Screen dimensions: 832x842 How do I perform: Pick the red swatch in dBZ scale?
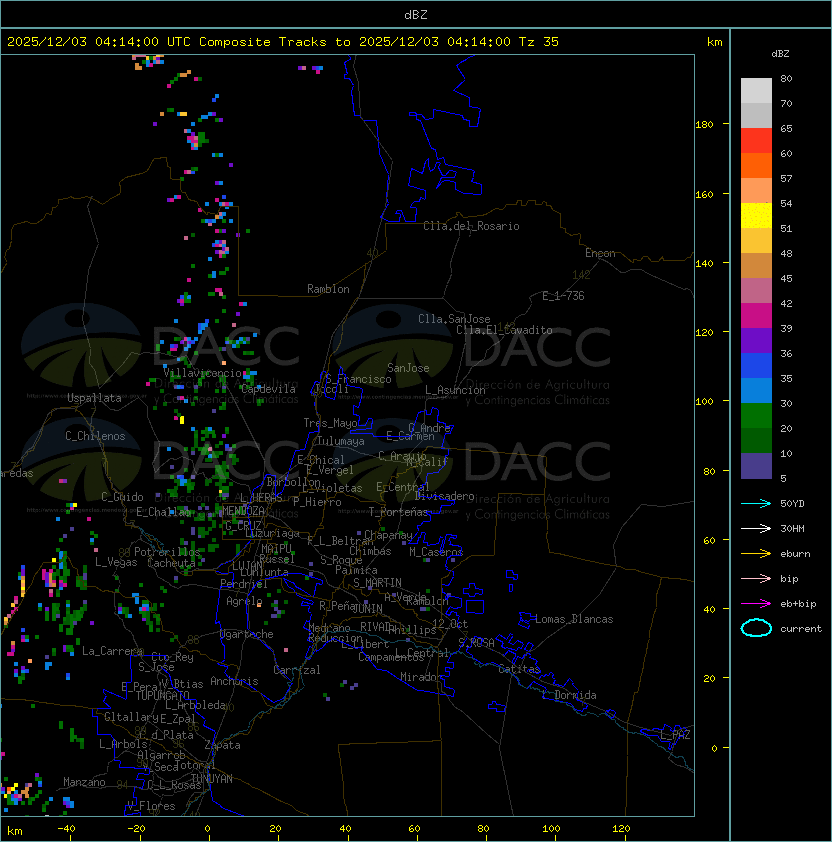pos(756,141)
